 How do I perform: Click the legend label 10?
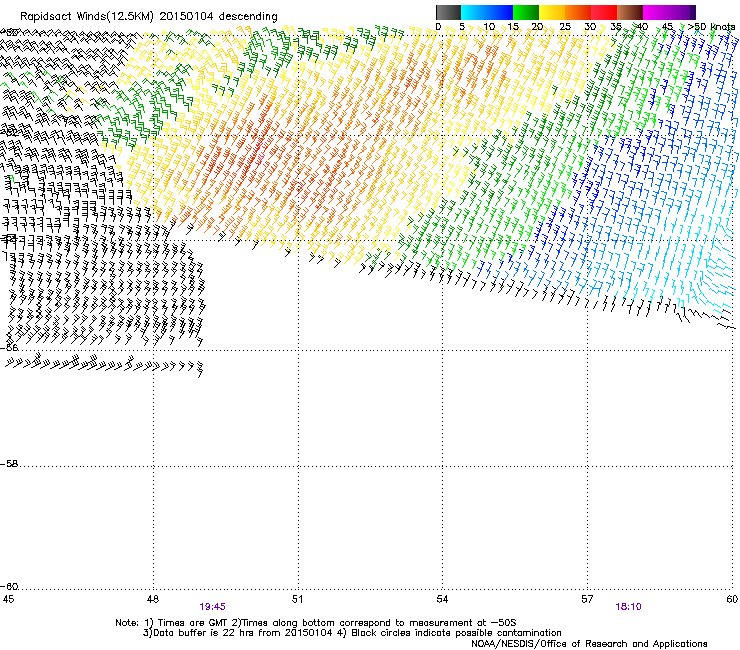(x=489, y=27)
